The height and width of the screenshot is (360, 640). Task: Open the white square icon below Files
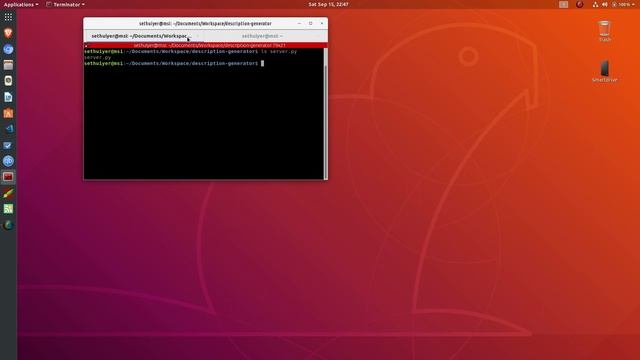[8, 81]
